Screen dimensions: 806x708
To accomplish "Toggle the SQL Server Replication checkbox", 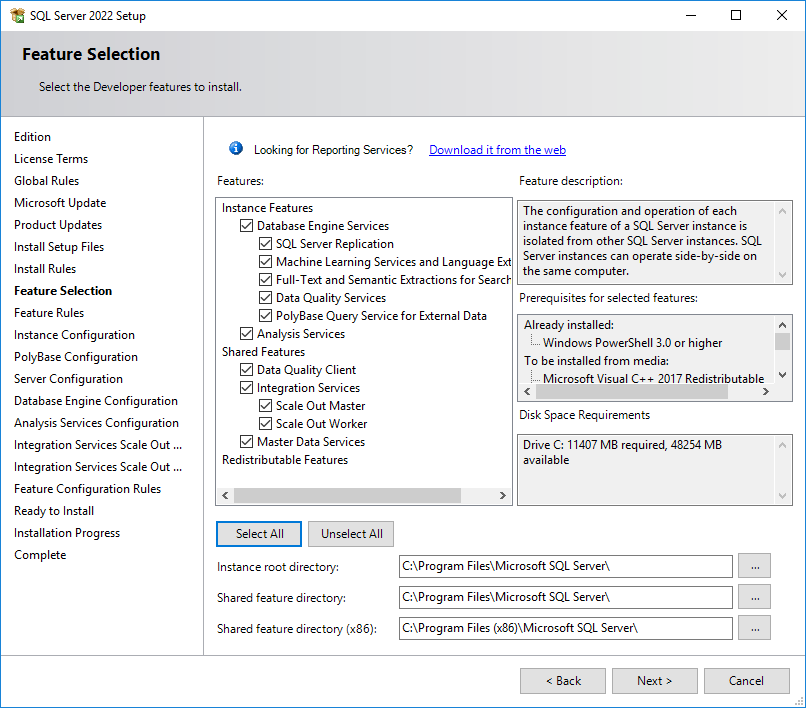I will point(265,244).
